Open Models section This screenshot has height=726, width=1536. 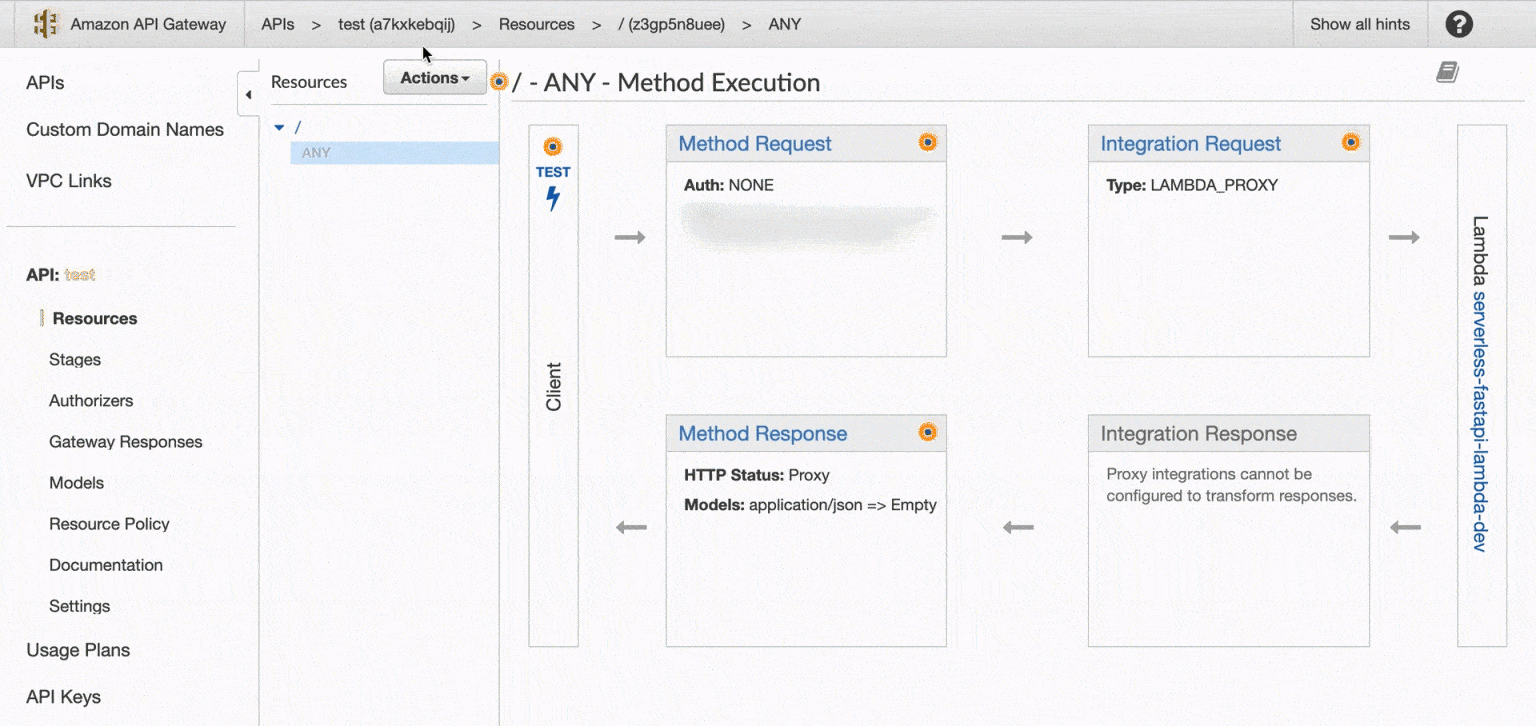[77, 483]
